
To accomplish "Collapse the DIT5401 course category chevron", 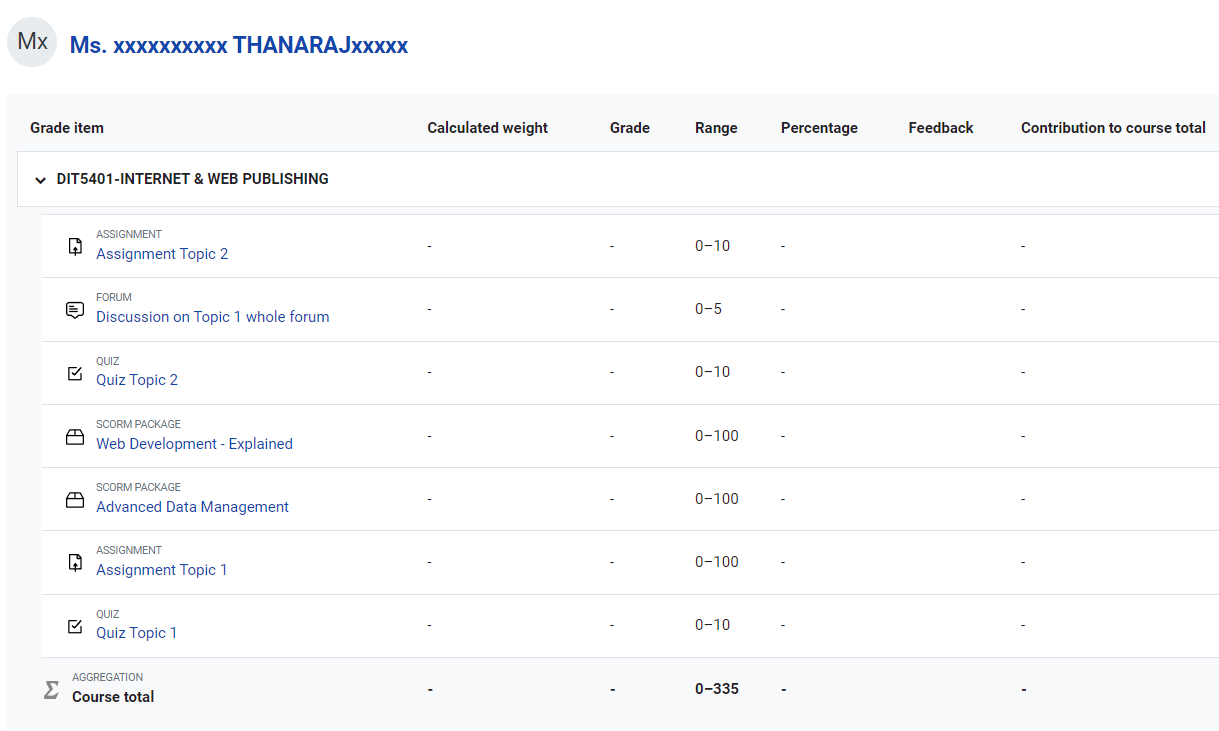I will point(41,180).
